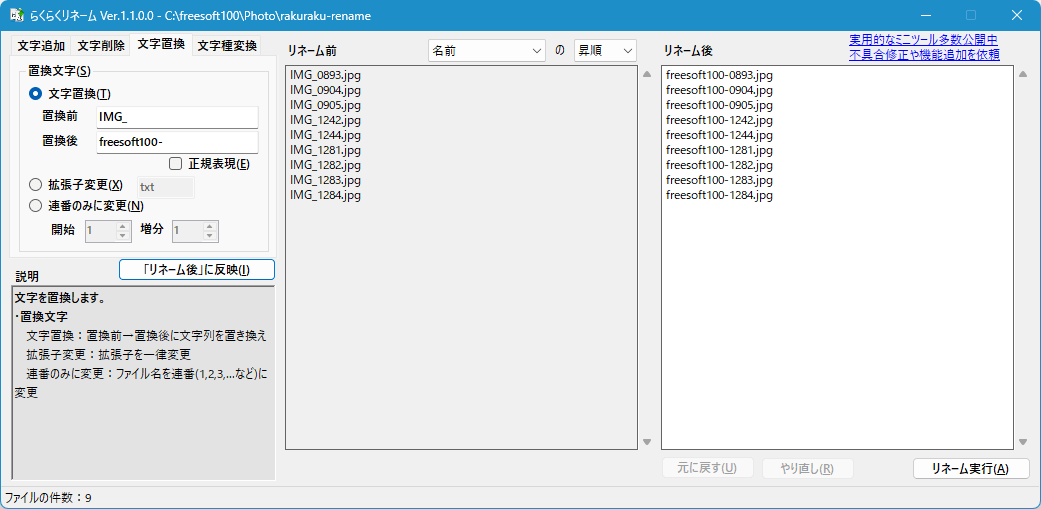Expand the 昇順 sort order dropdown
This screenshot has height=509, width=1041.
click(x=605, y=50)
